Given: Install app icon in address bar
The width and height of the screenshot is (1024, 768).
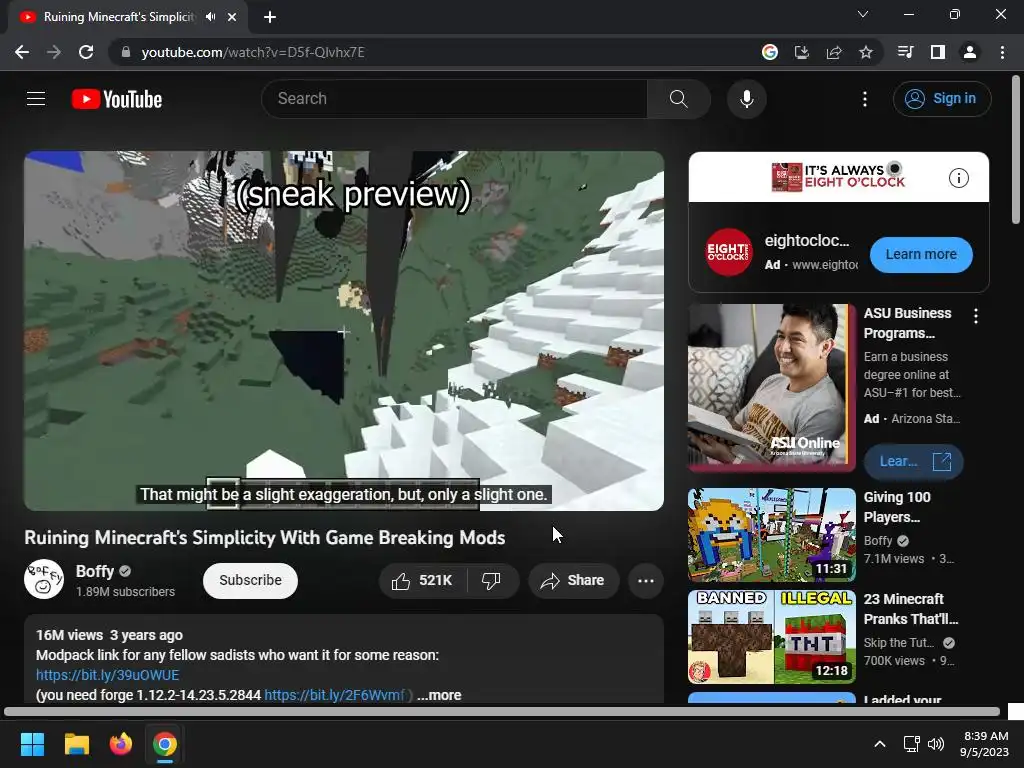Looking at the screenshot, I should point(802,52).
